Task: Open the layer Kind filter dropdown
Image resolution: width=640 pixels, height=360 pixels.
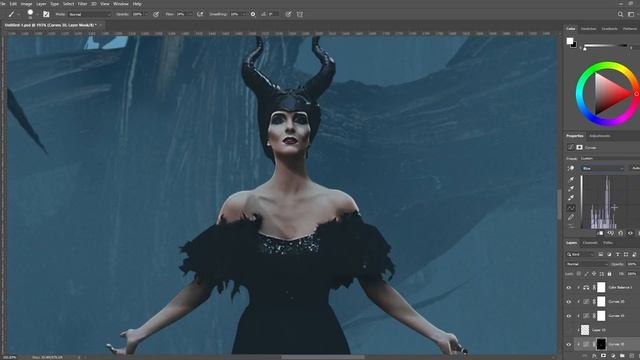Action: [580, 254]
